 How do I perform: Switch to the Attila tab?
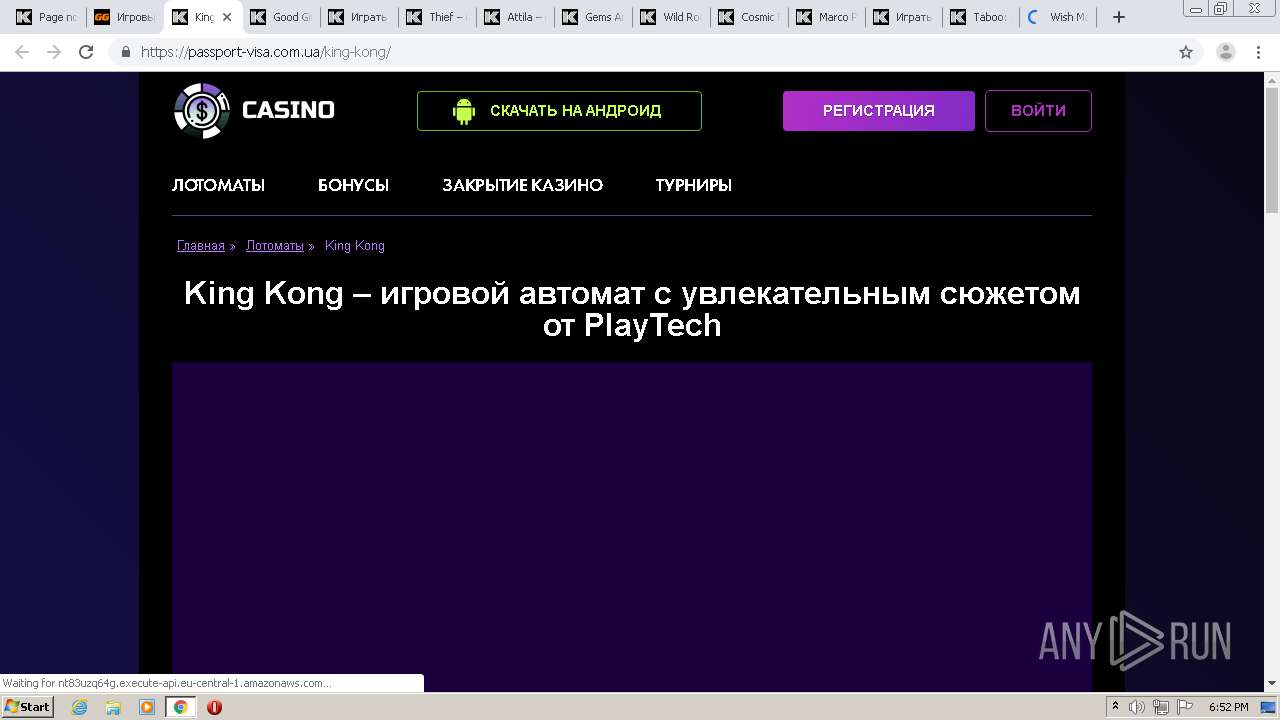point(515,17)
